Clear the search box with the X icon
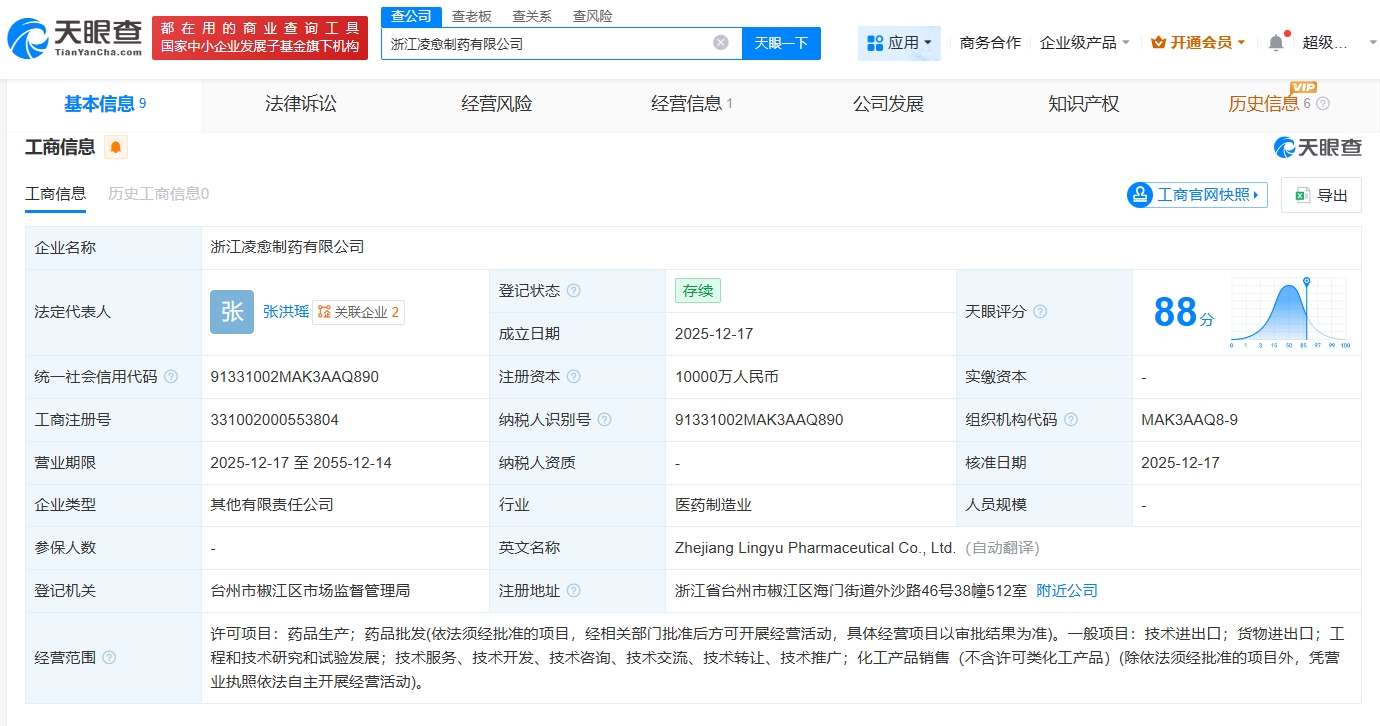This screenshot has height=726, width=1380. pos(720,43)
